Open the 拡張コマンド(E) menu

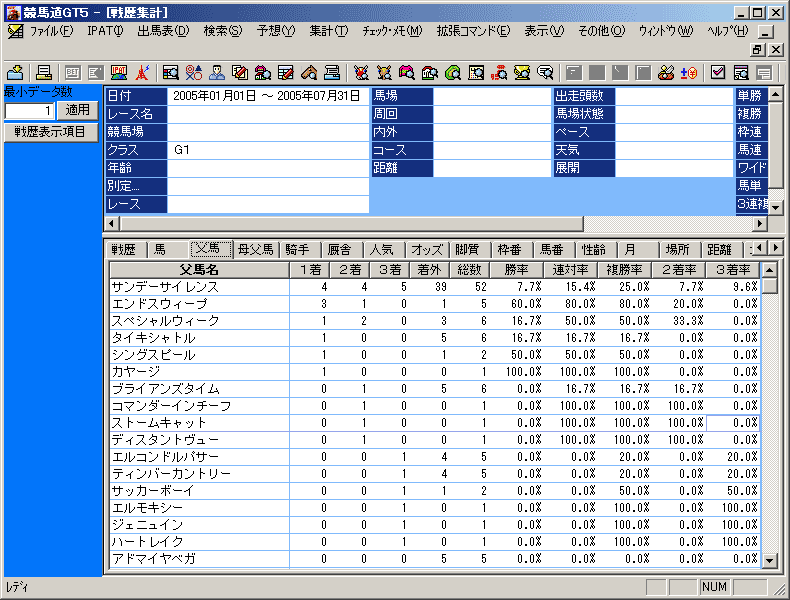(472, 31)
